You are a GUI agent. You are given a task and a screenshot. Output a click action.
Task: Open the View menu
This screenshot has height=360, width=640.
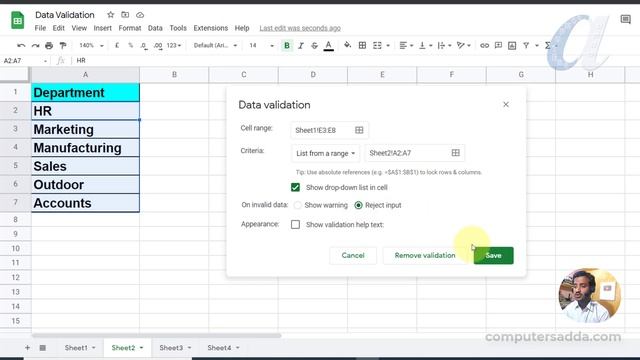(79, 28)
